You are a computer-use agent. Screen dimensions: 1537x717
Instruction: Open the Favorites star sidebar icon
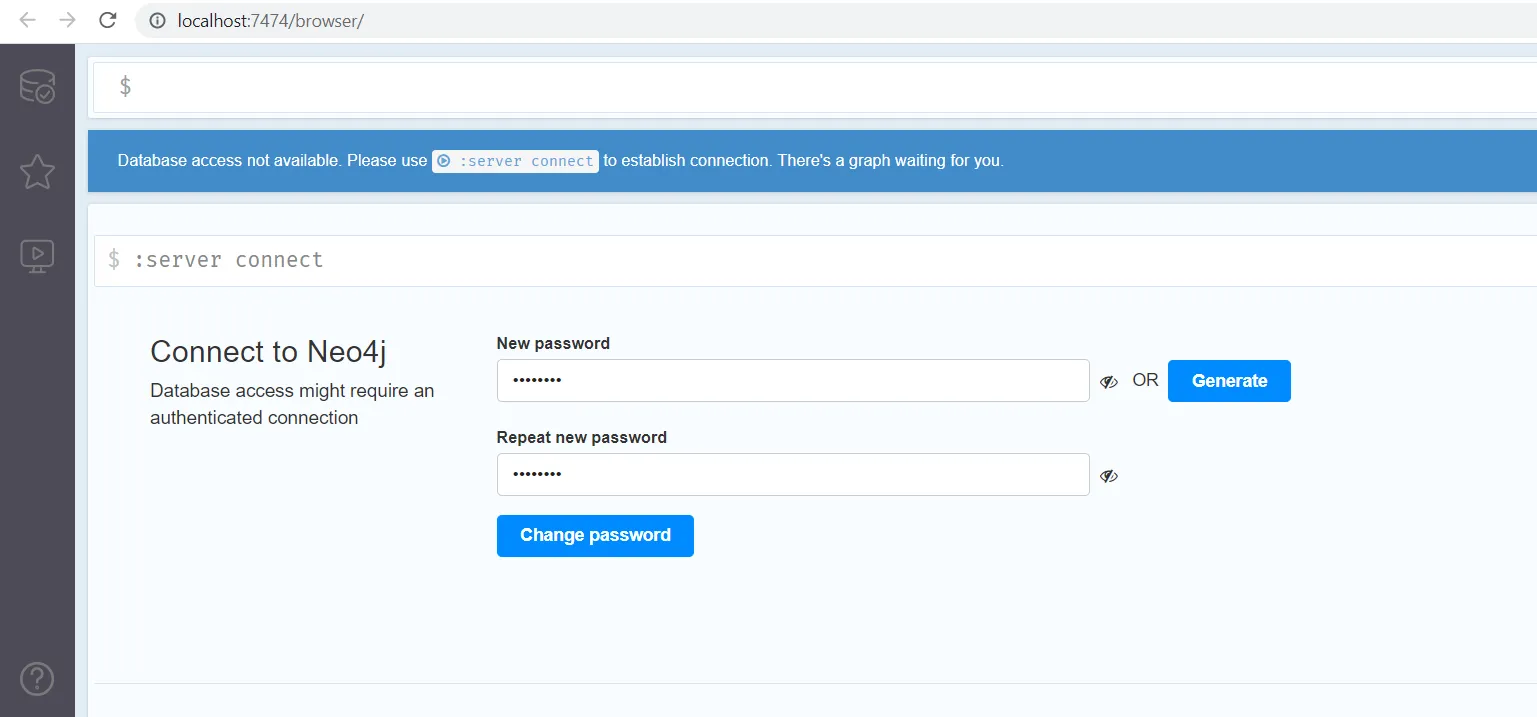coord(37,172)
